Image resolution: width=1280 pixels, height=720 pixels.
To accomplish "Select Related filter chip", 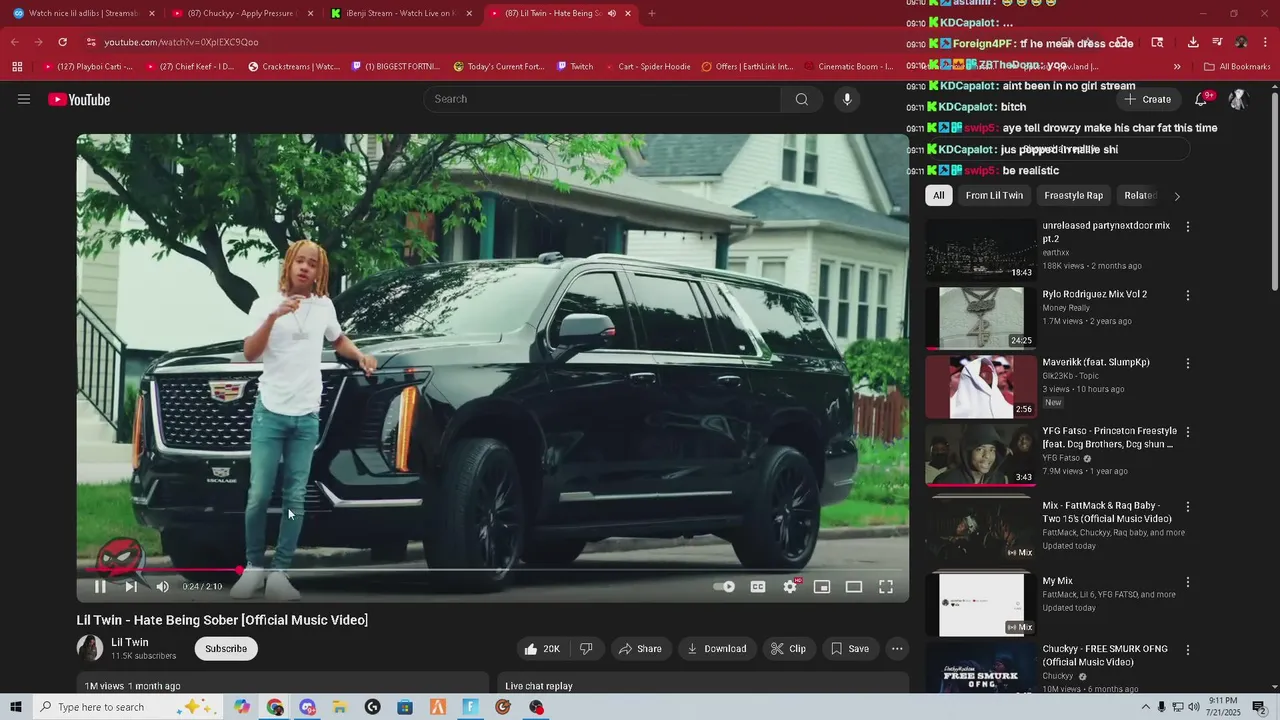I will tap(1140, 196).
